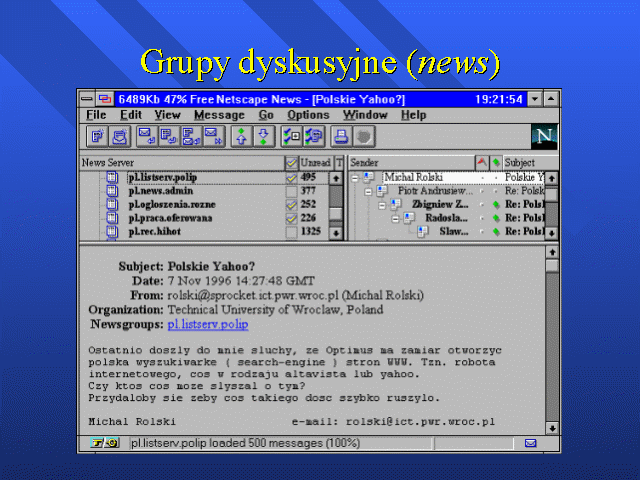Open the Help menu
640x480 pixels.
(x=413, y=115)
